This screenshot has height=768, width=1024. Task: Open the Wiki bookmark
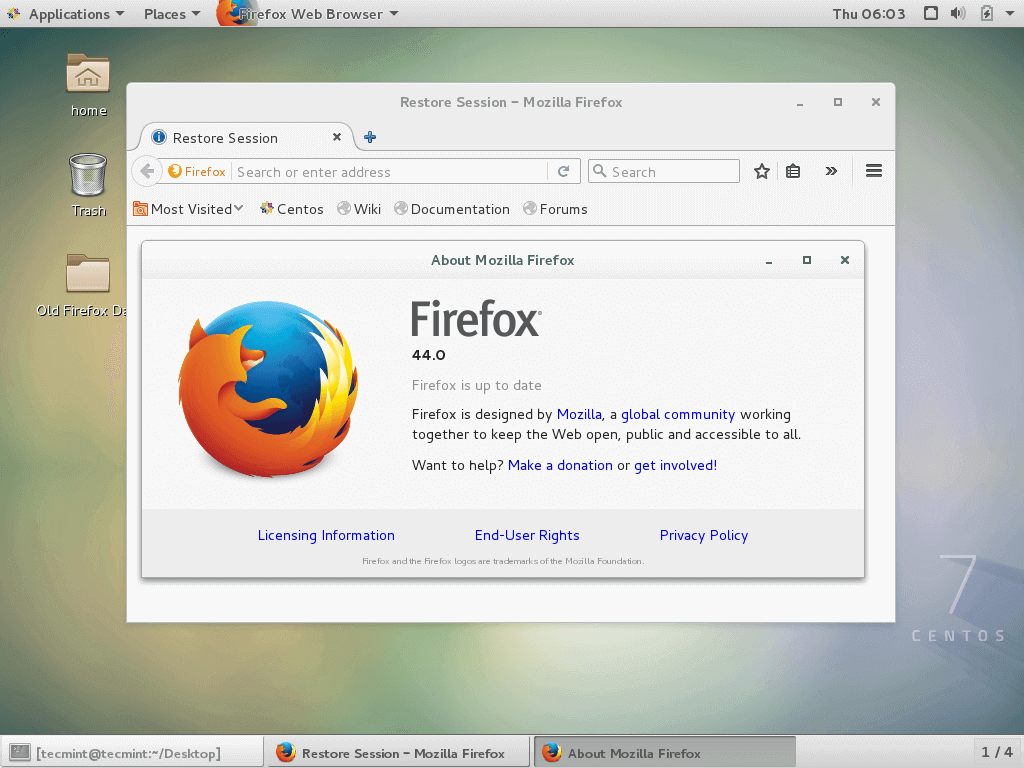359,209
